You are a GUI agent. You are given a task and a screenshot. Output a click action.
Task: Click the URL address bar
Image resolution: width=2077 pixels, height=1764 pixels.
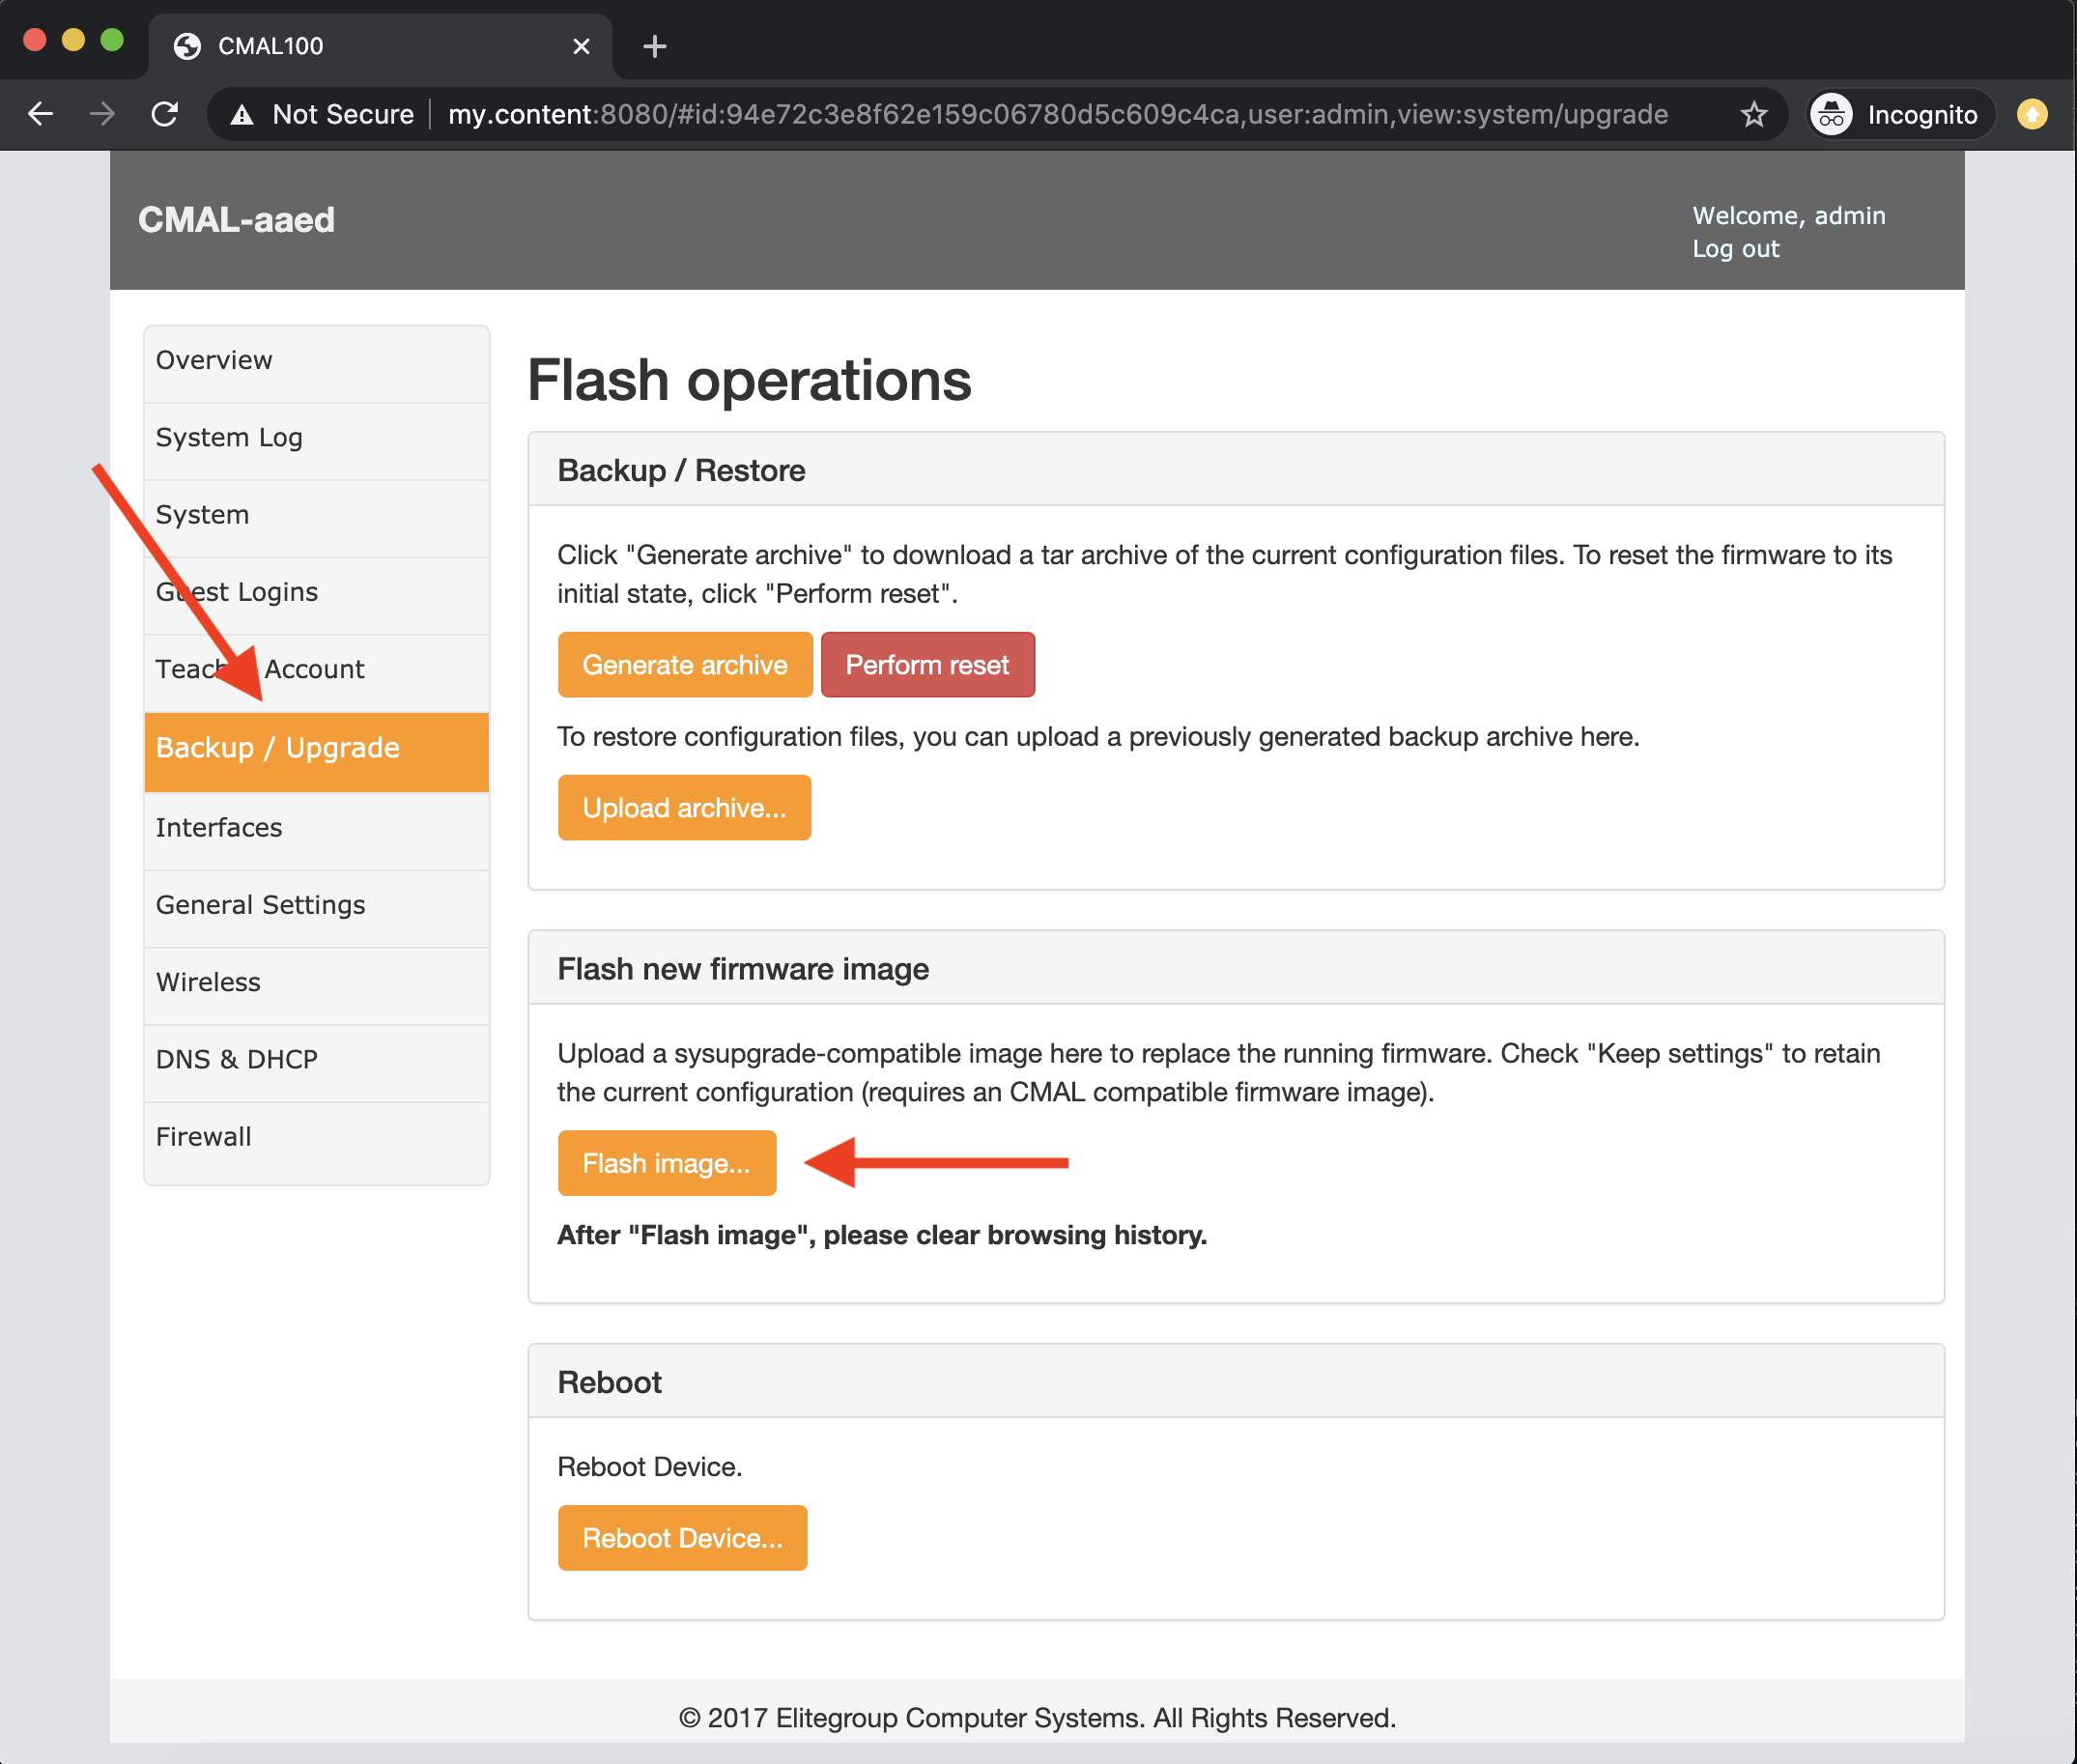pyautogui.click(x=1057, y=114)
